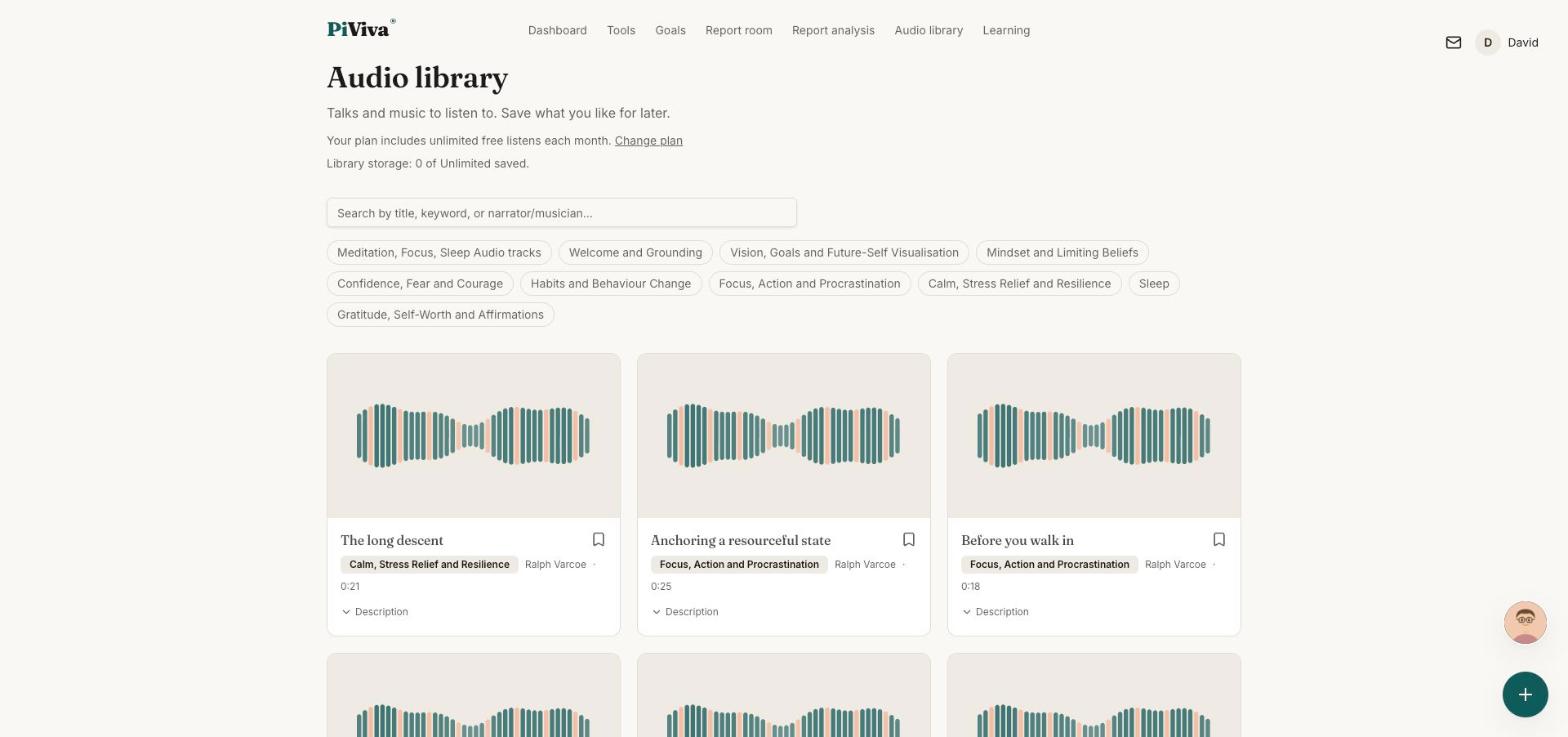1568x737 pixels.
Task: Click the green plus floating button
Action: click(1525, 695)
